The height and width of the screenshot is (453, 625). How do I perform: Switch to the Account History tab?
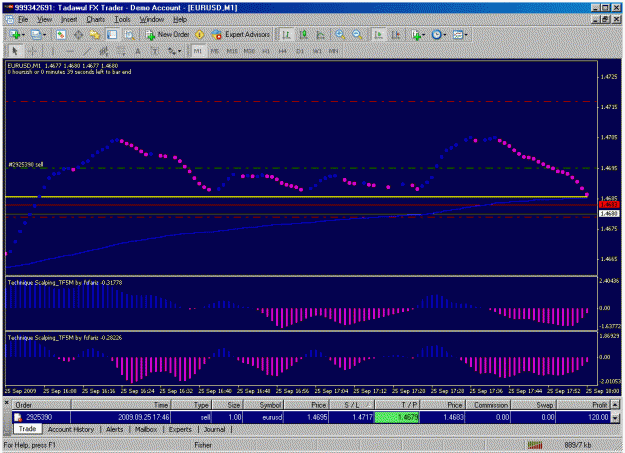71,429
